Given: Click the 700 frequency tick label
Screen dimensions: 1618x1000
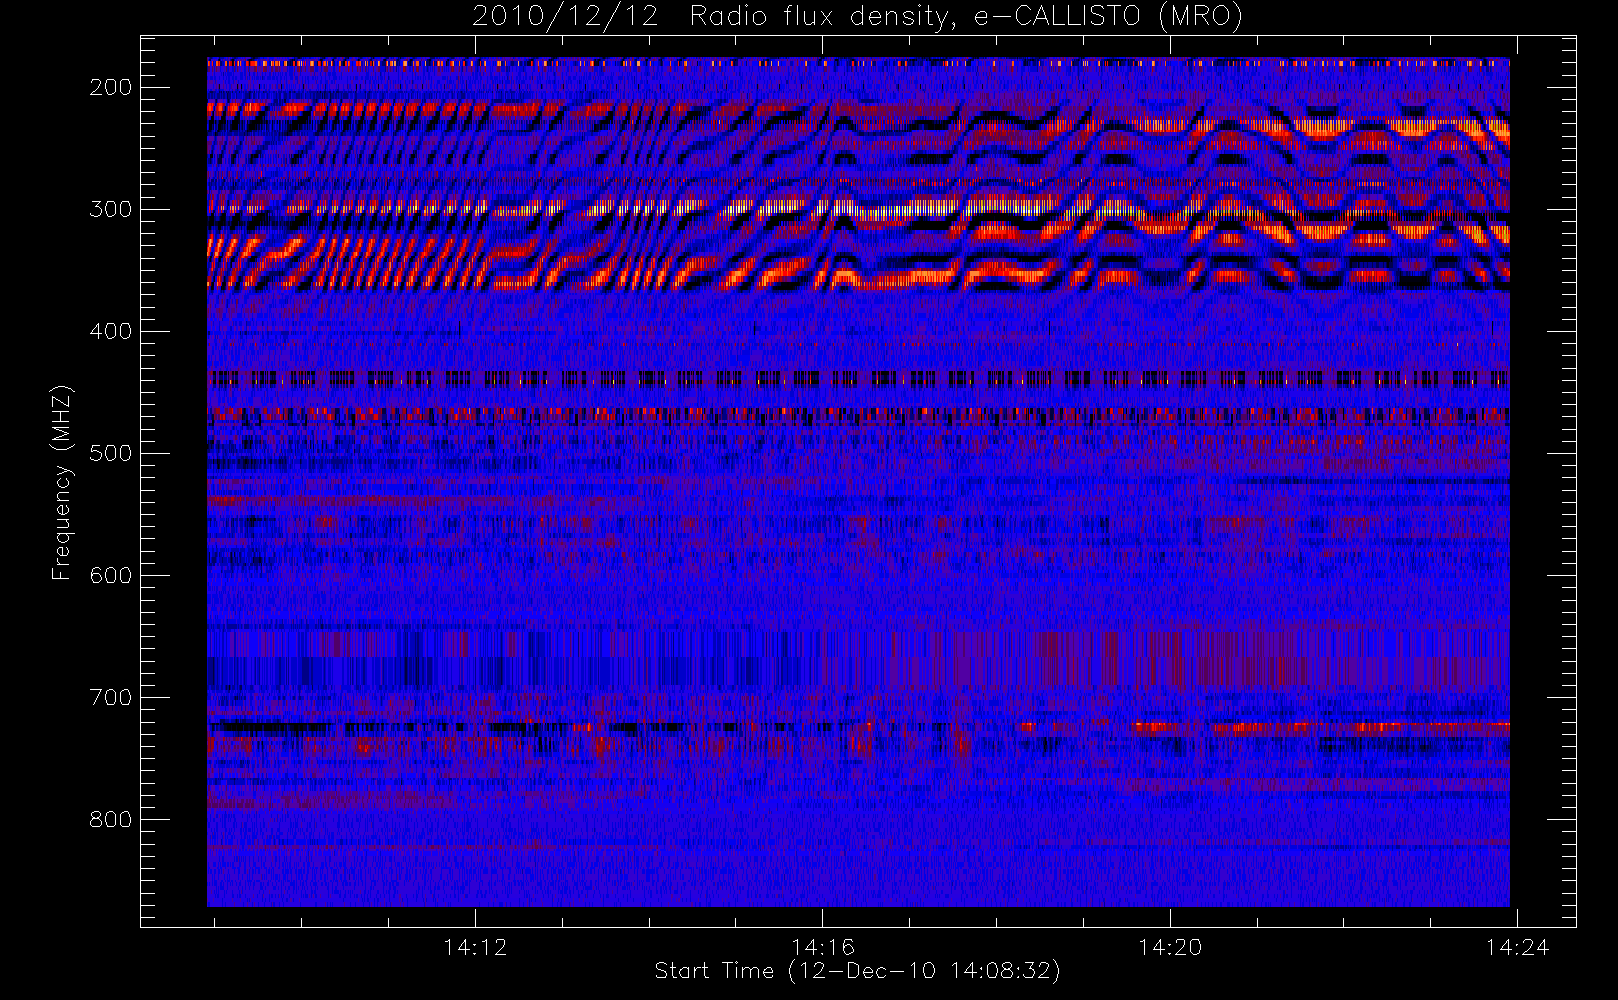Looking at the screenshot, I should (111, 698).
